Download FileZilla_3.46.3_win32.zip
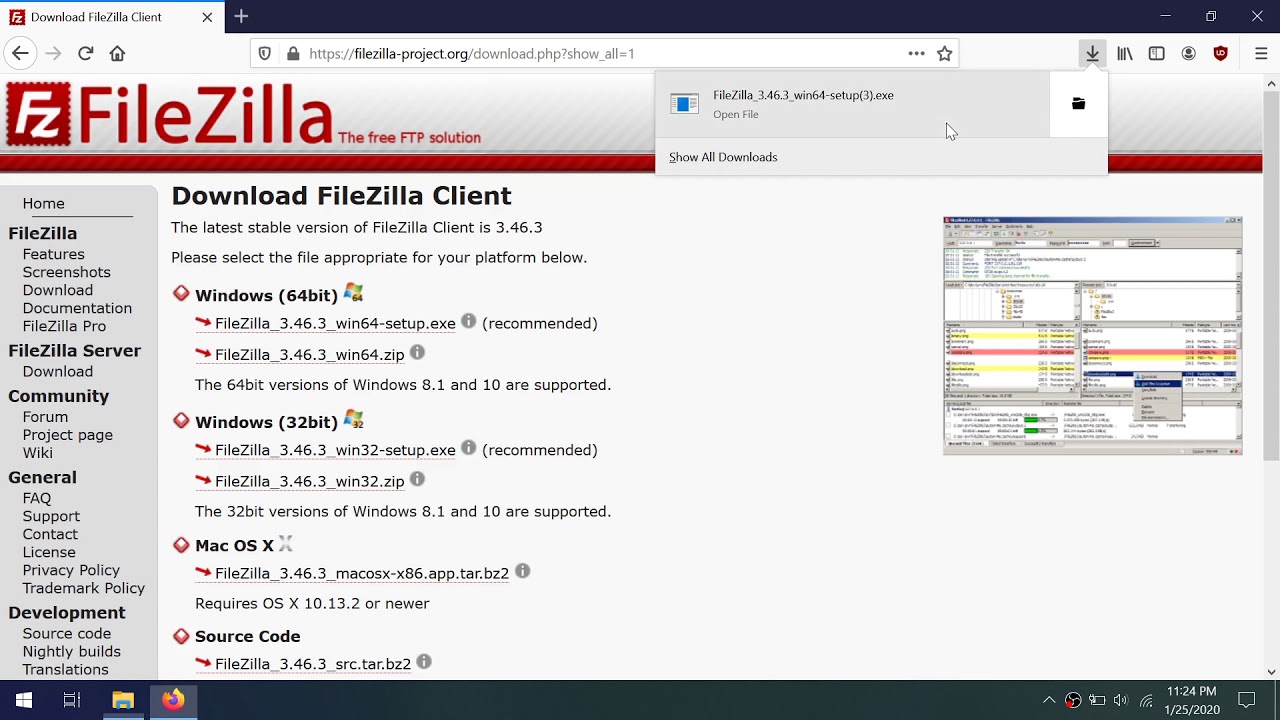 [x=309, y=481]
